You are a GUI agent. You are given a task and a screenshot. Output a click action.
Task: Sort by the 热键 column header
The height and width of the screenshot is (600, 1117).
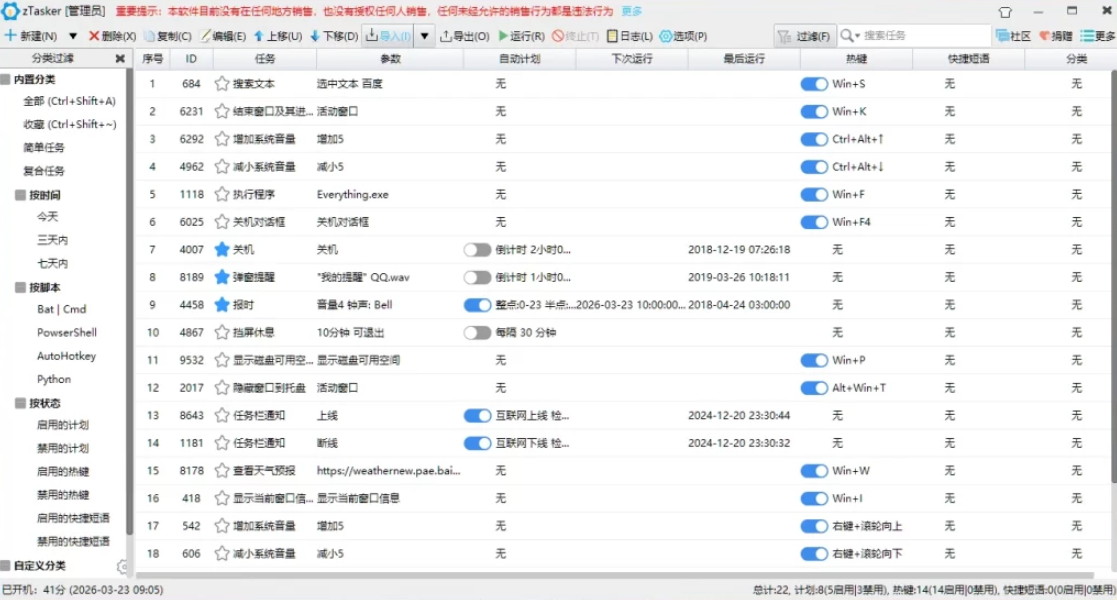coord(856,58)
